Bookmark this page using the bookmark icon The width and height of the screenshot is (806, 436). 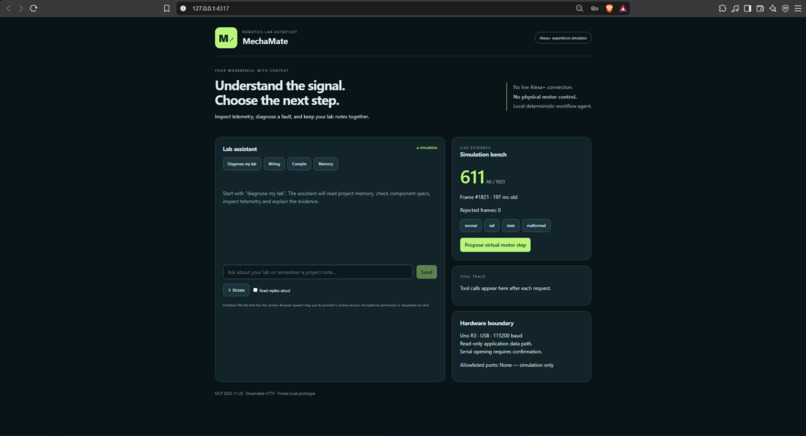pos(167,8)
